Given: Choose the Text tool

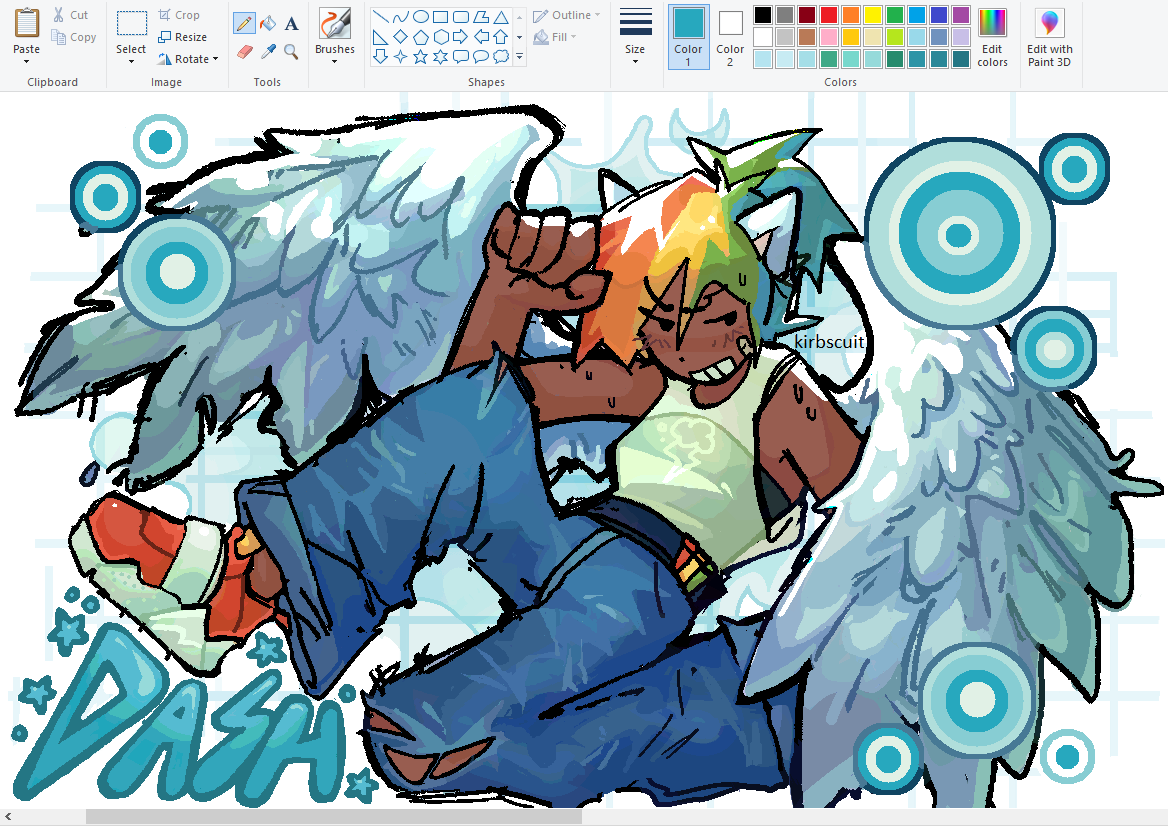Looking at the screenshot, I should coord(291,23).
